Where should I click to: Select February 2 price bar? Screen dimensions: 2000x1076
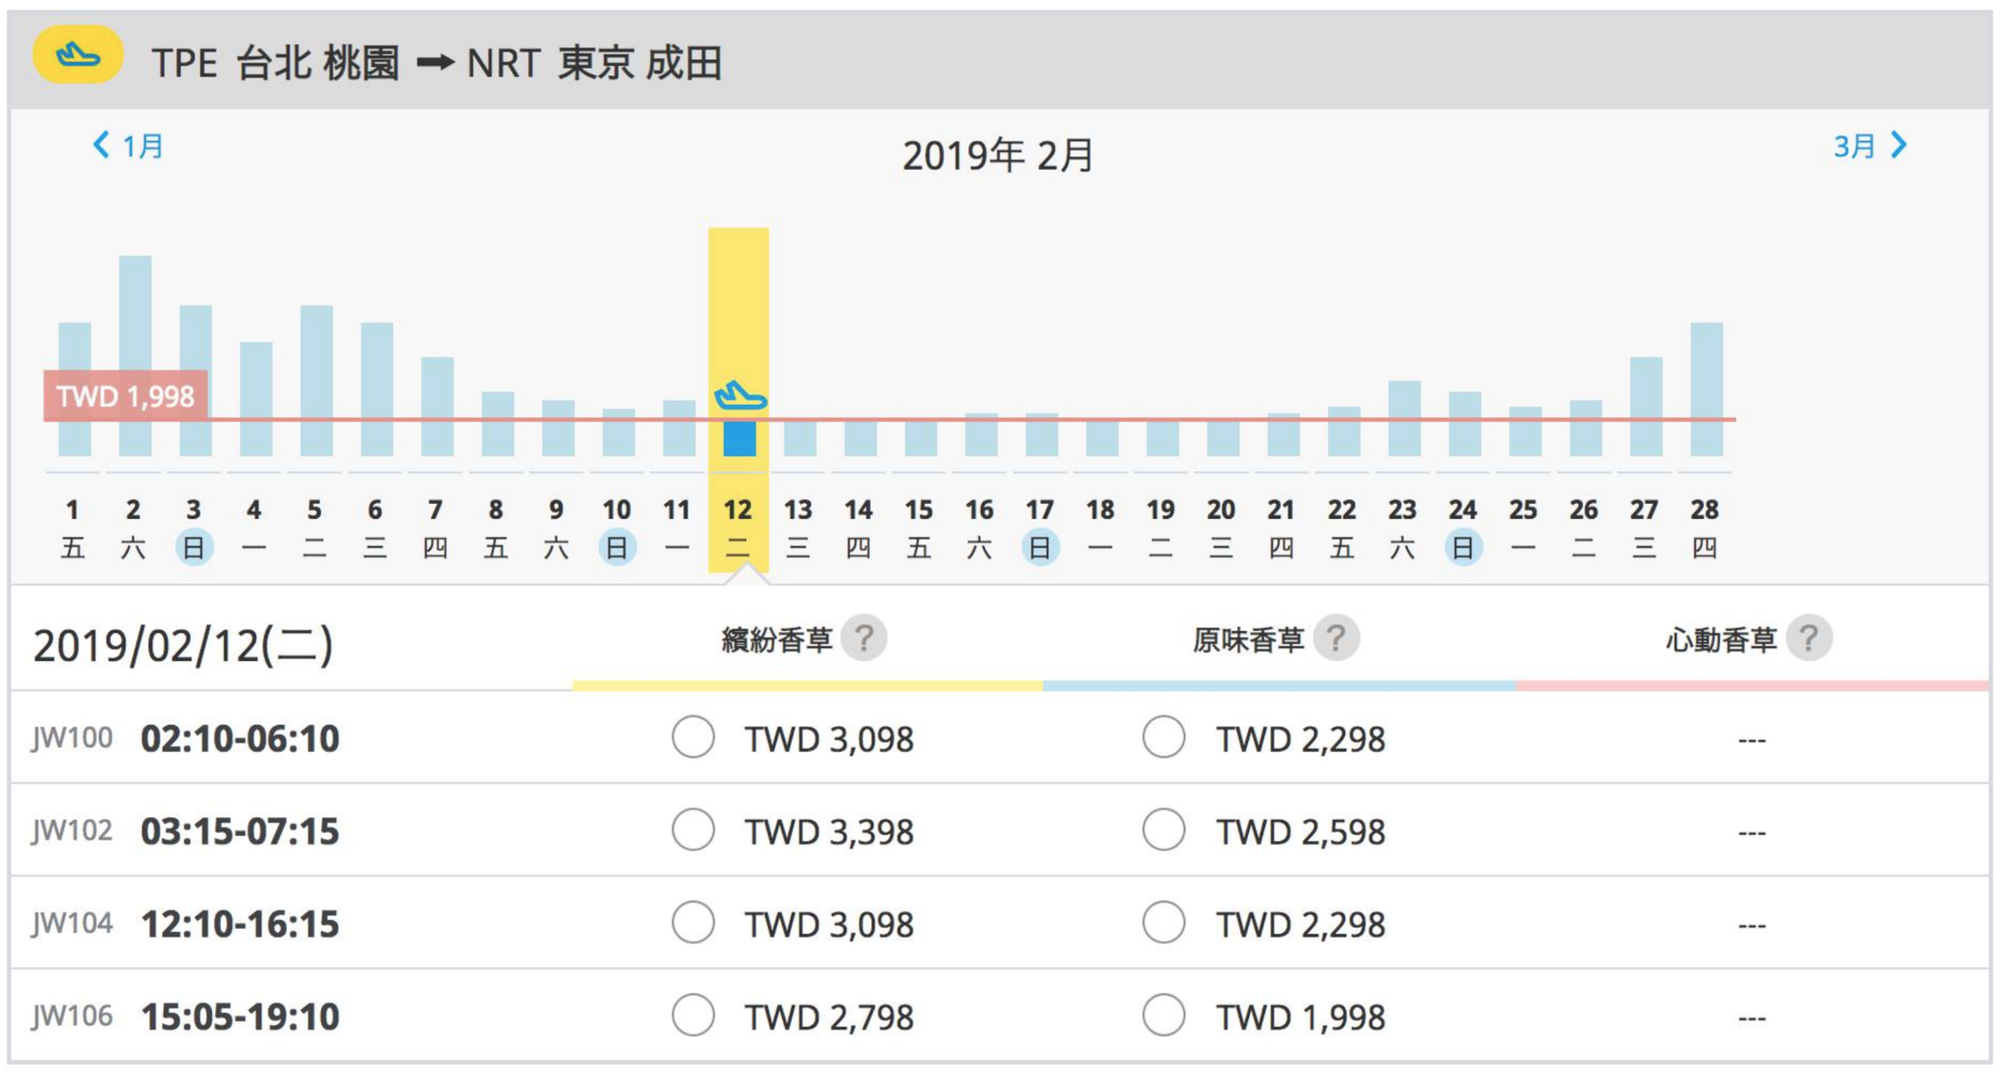[x=135, y=355]
